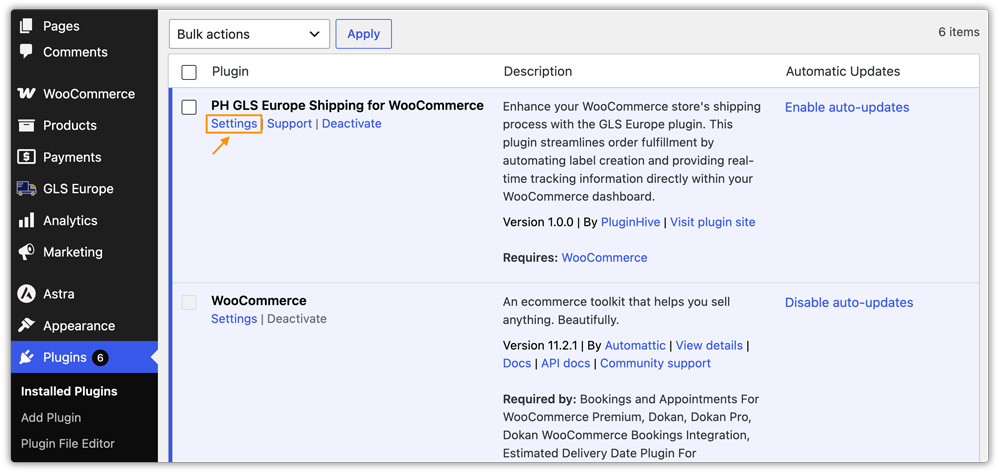The height and width of the screenshot is (472, 1000).
Task: Click the WooCommerce logo icon in sidebar
Action: coord(26,94)
